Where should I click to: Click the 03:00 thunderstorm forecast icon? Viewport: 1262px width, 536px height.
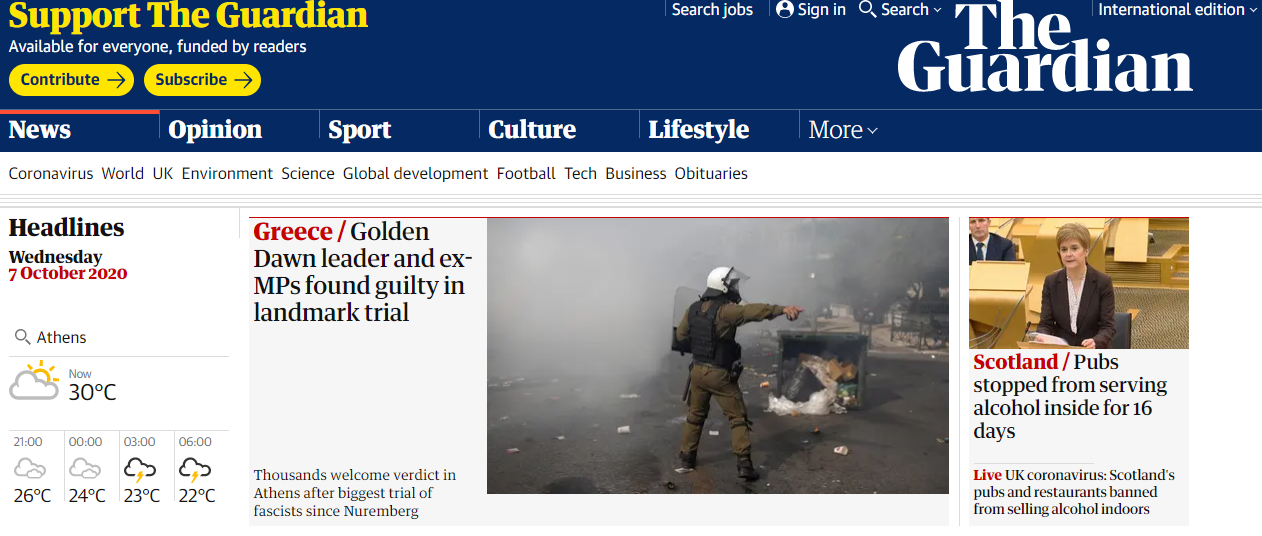(139, 468)
